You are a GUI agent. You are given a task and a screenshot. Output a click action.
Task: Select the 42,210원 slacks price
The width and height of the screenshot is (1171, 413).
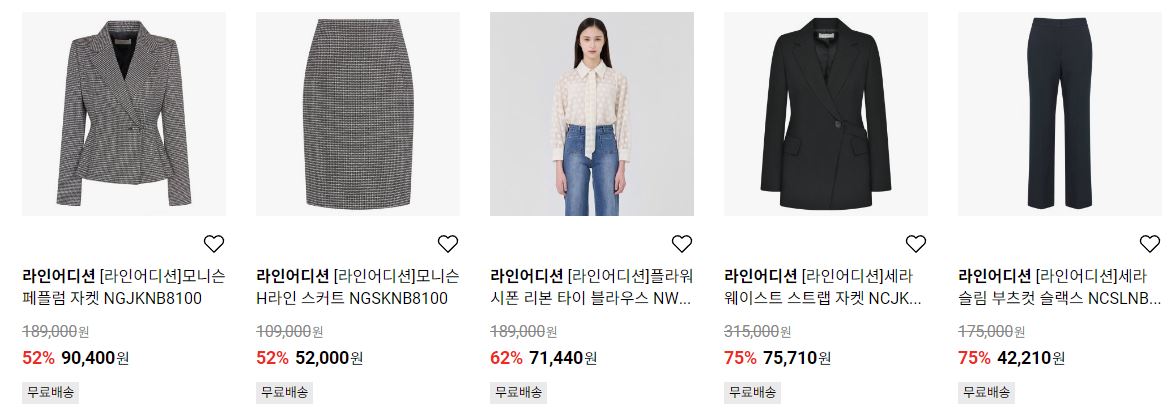(x=1031, y=358)
